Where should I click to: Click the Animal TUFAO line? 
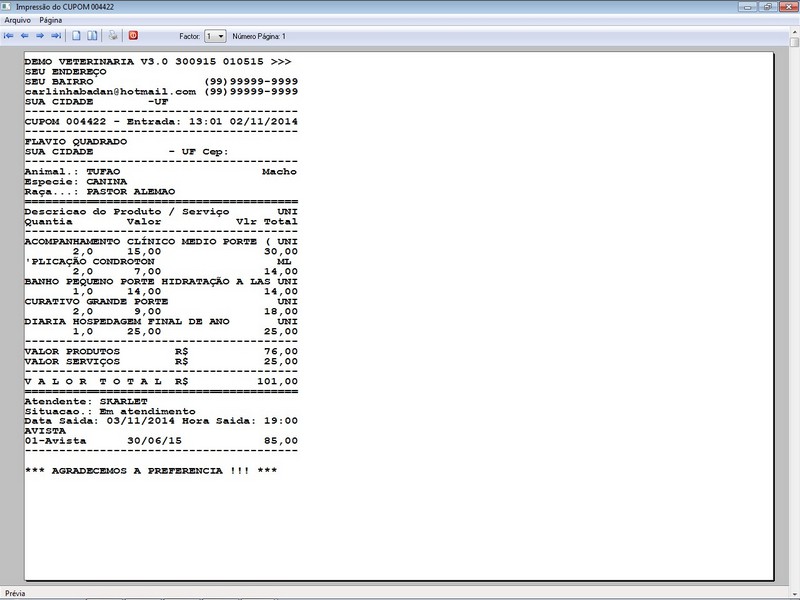click(160, 171)
